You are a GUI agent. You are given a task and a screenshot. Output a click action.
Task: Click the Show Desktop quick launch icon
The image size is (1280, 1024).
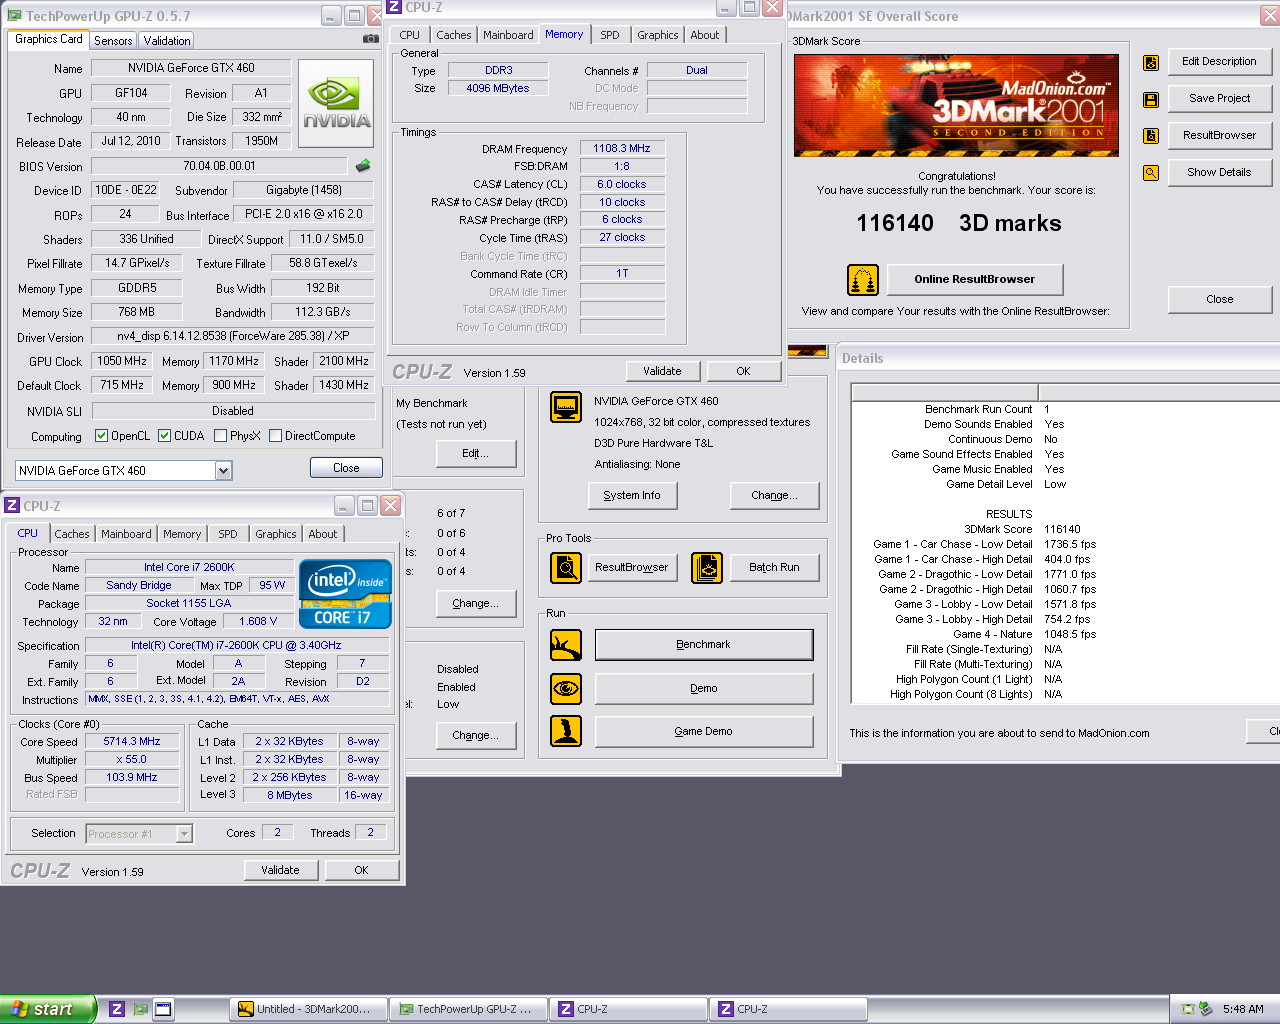(163, 1009)
